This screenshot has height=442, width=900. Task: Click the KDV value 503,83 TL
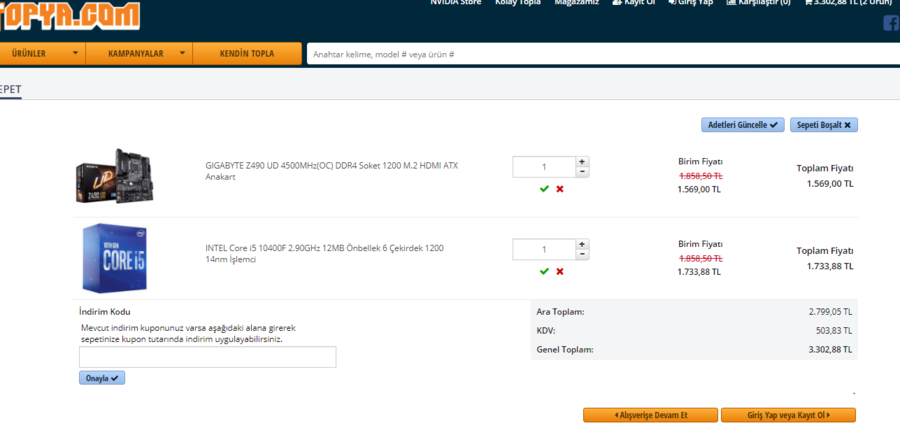click(835, 331)
